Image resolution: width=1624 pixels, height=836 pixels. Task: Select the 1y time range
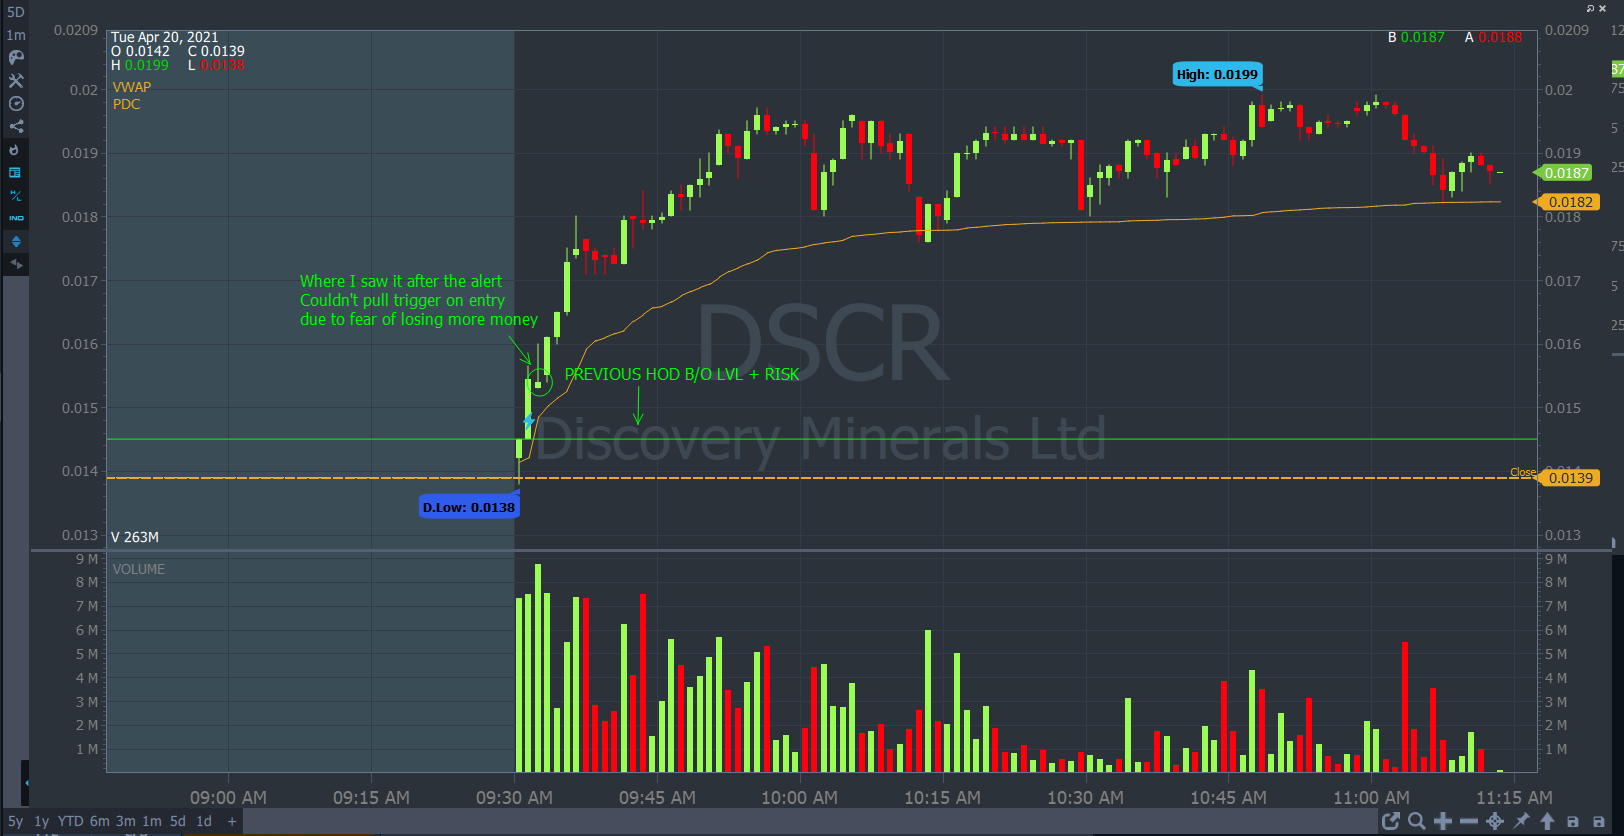[x=41, y=822]
